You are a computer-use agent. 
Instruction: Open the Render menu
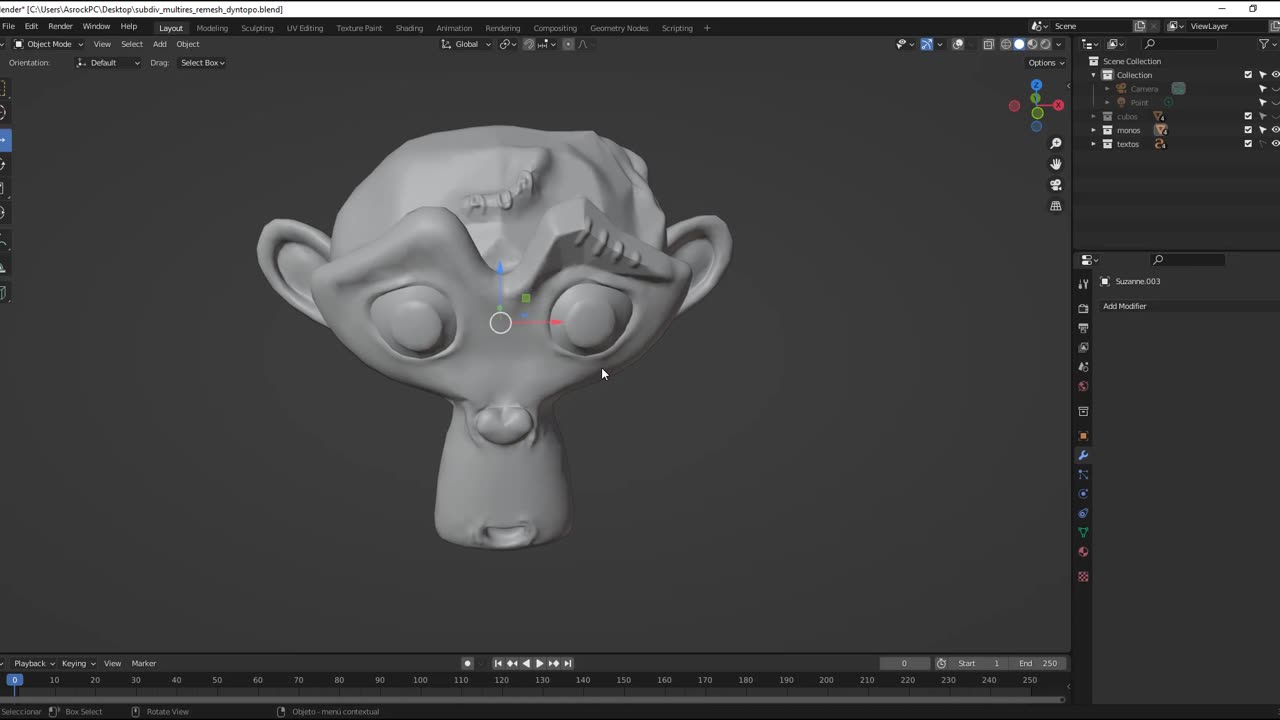tap(60, 27)
